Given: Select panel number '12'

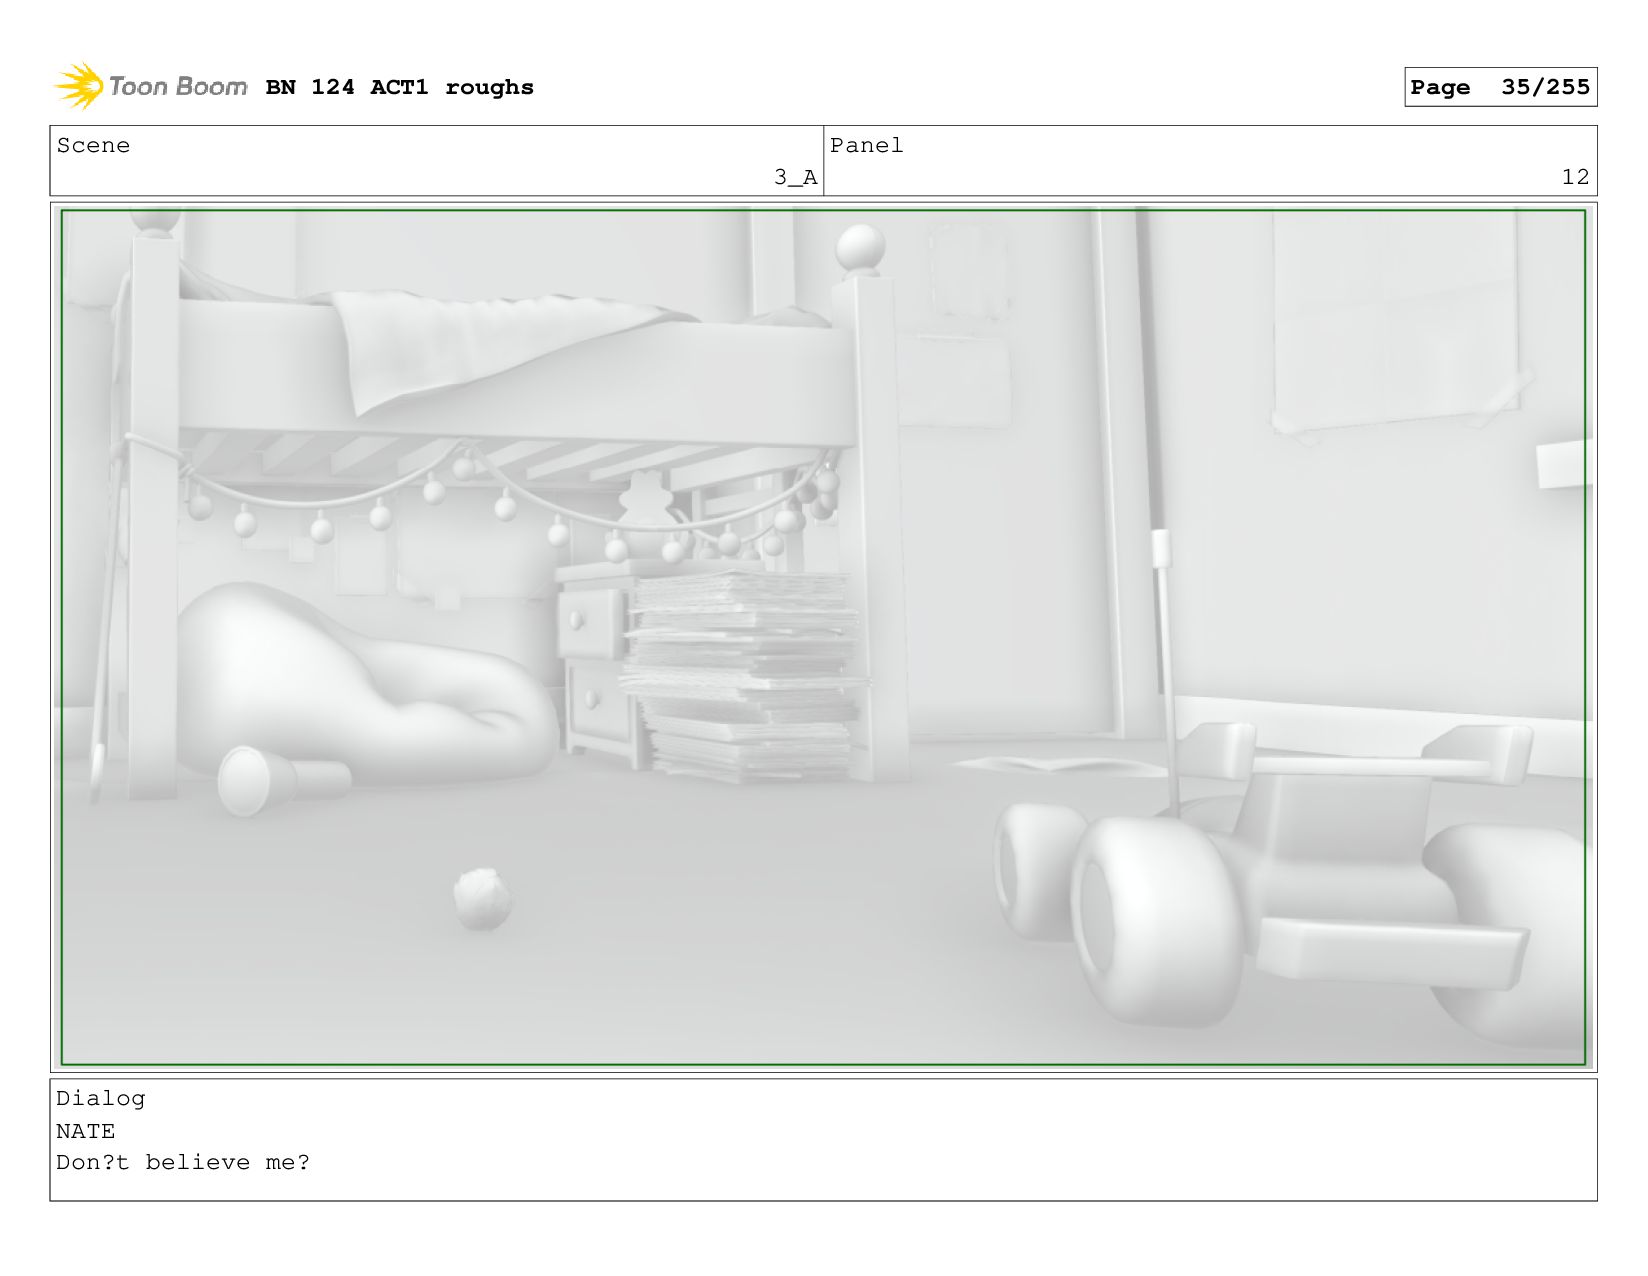Looking at the screenshot, I should 1576,177.
